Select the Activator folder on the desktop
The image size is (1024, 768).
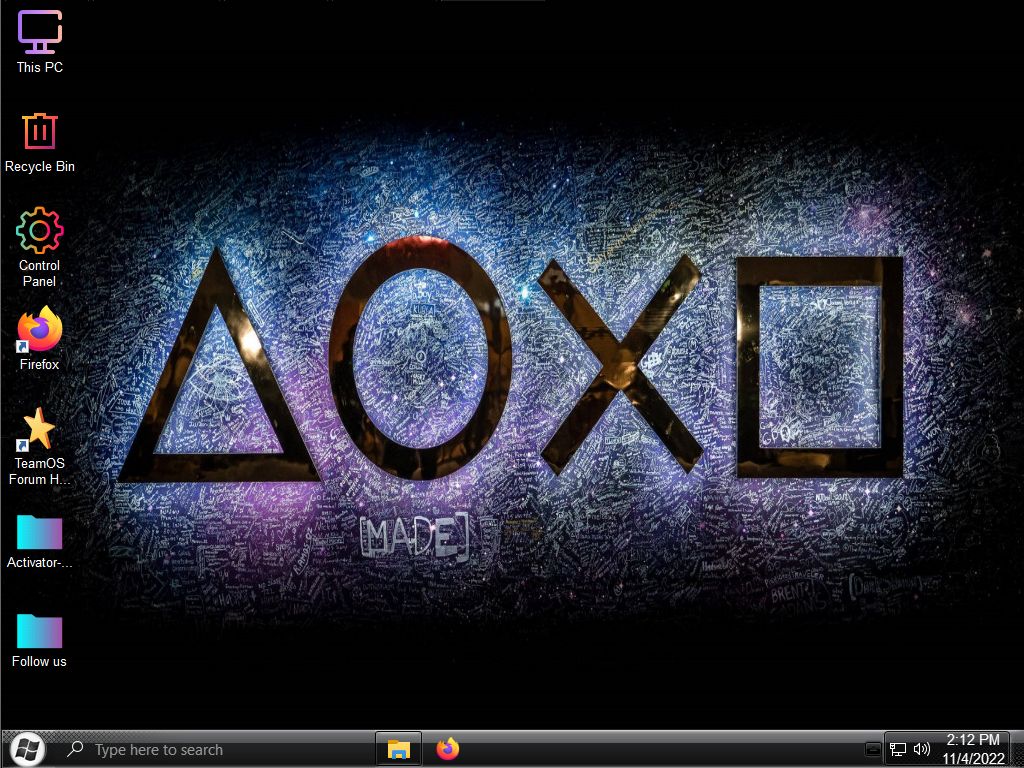[39, 542]
